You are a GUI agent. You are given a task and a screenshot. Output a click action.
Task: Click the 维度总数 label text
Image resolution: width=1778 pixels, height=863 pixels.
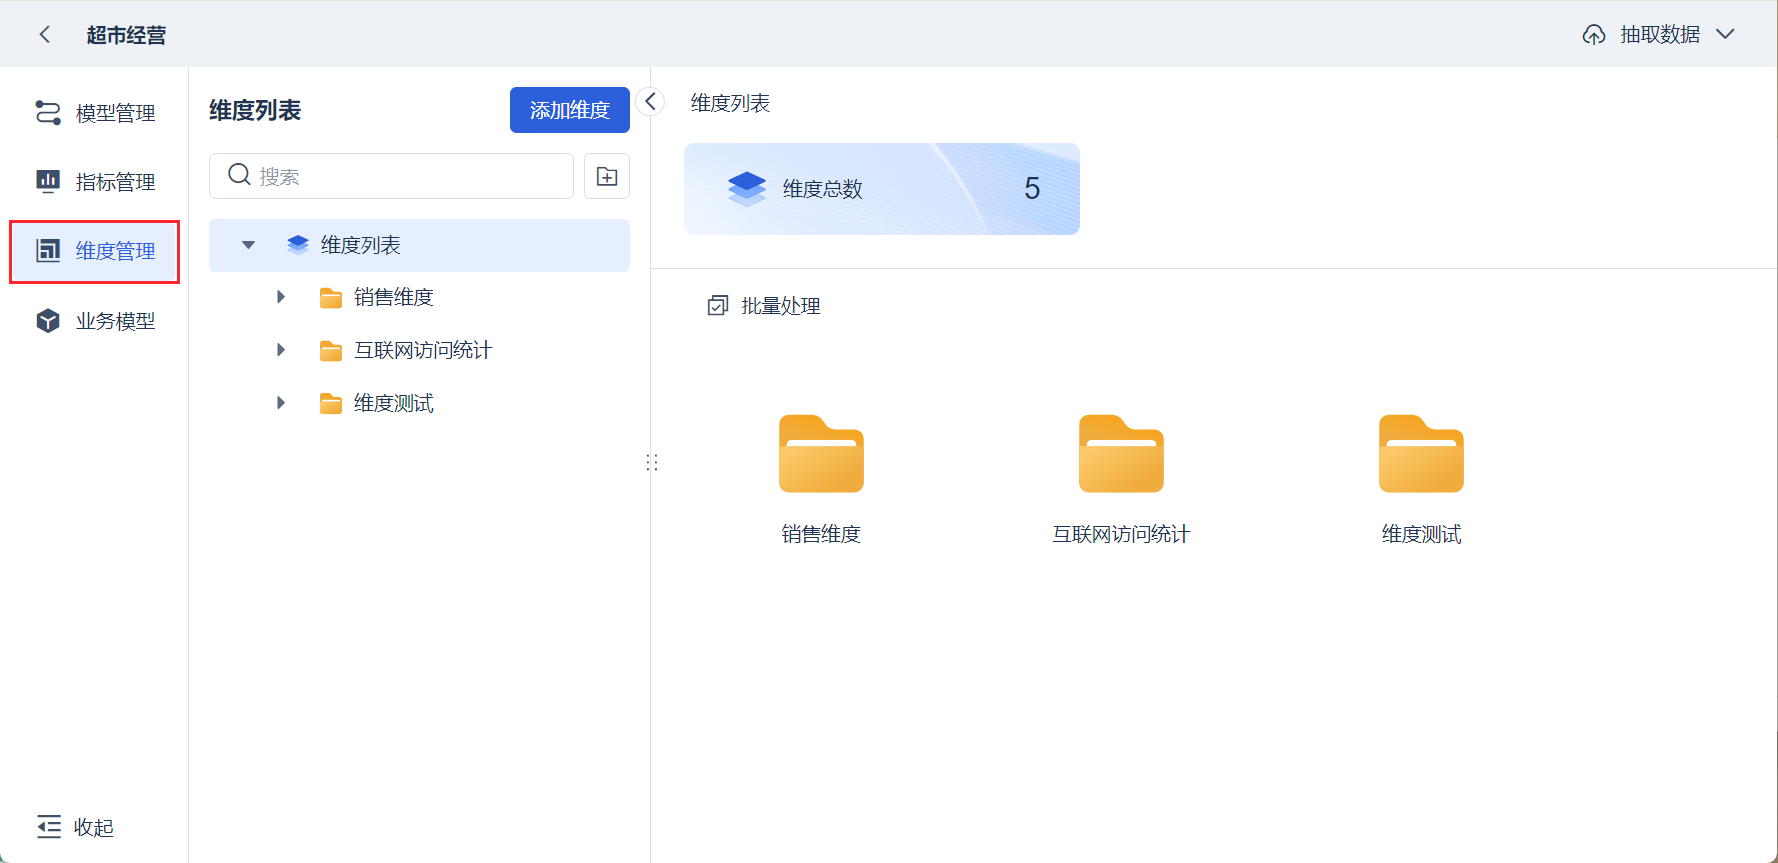tap(822, 189)
